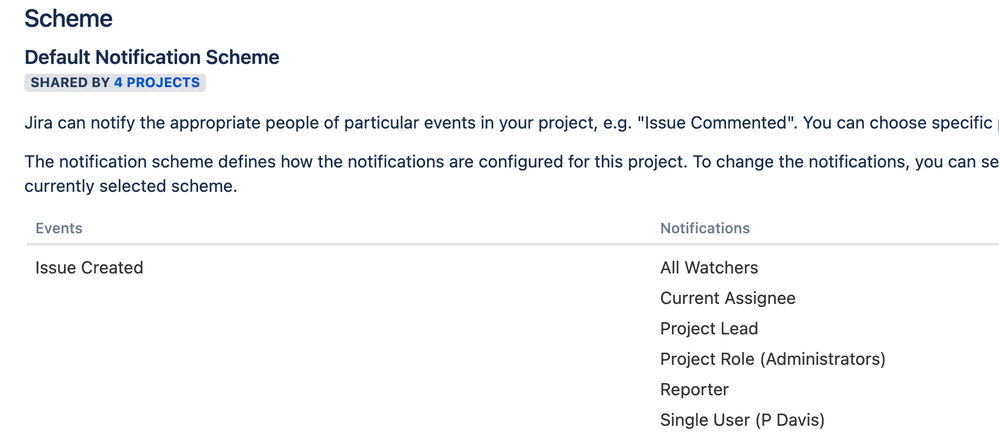The width and height of the screenshot is (999, 441).
Task: Select the Reporter notification entry
Action: coord(694,389)
